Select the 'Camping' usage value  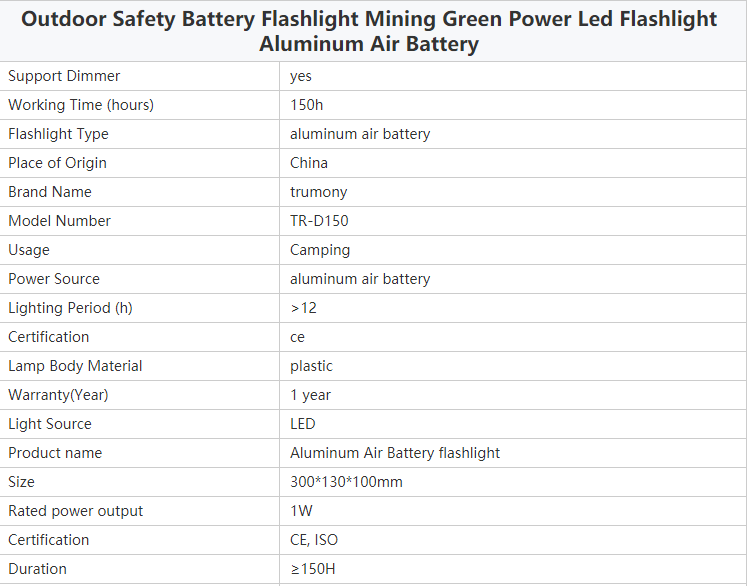tap(320, 250)
